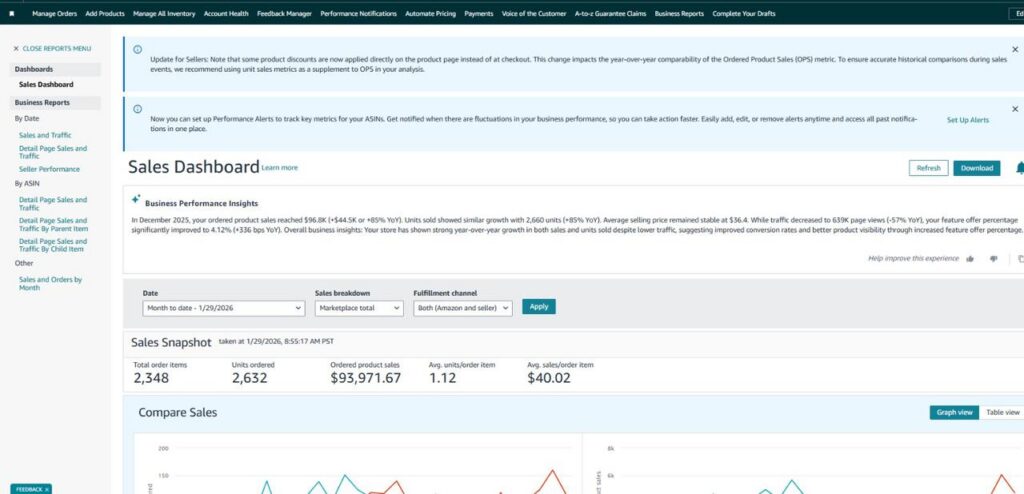Viewport: 1024px width, 494px height.
Task: Click the info icon on Performance Alerts banner
Action: click(x=137, y=109)
